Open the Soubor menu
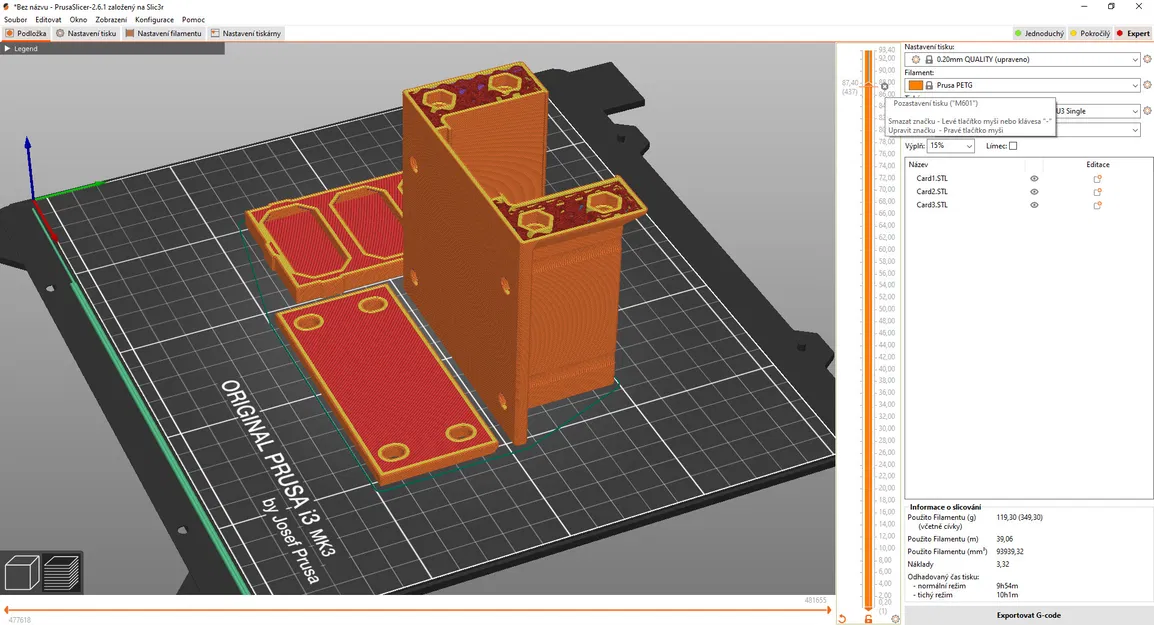 pyautogui.click(x=15, y=20)
